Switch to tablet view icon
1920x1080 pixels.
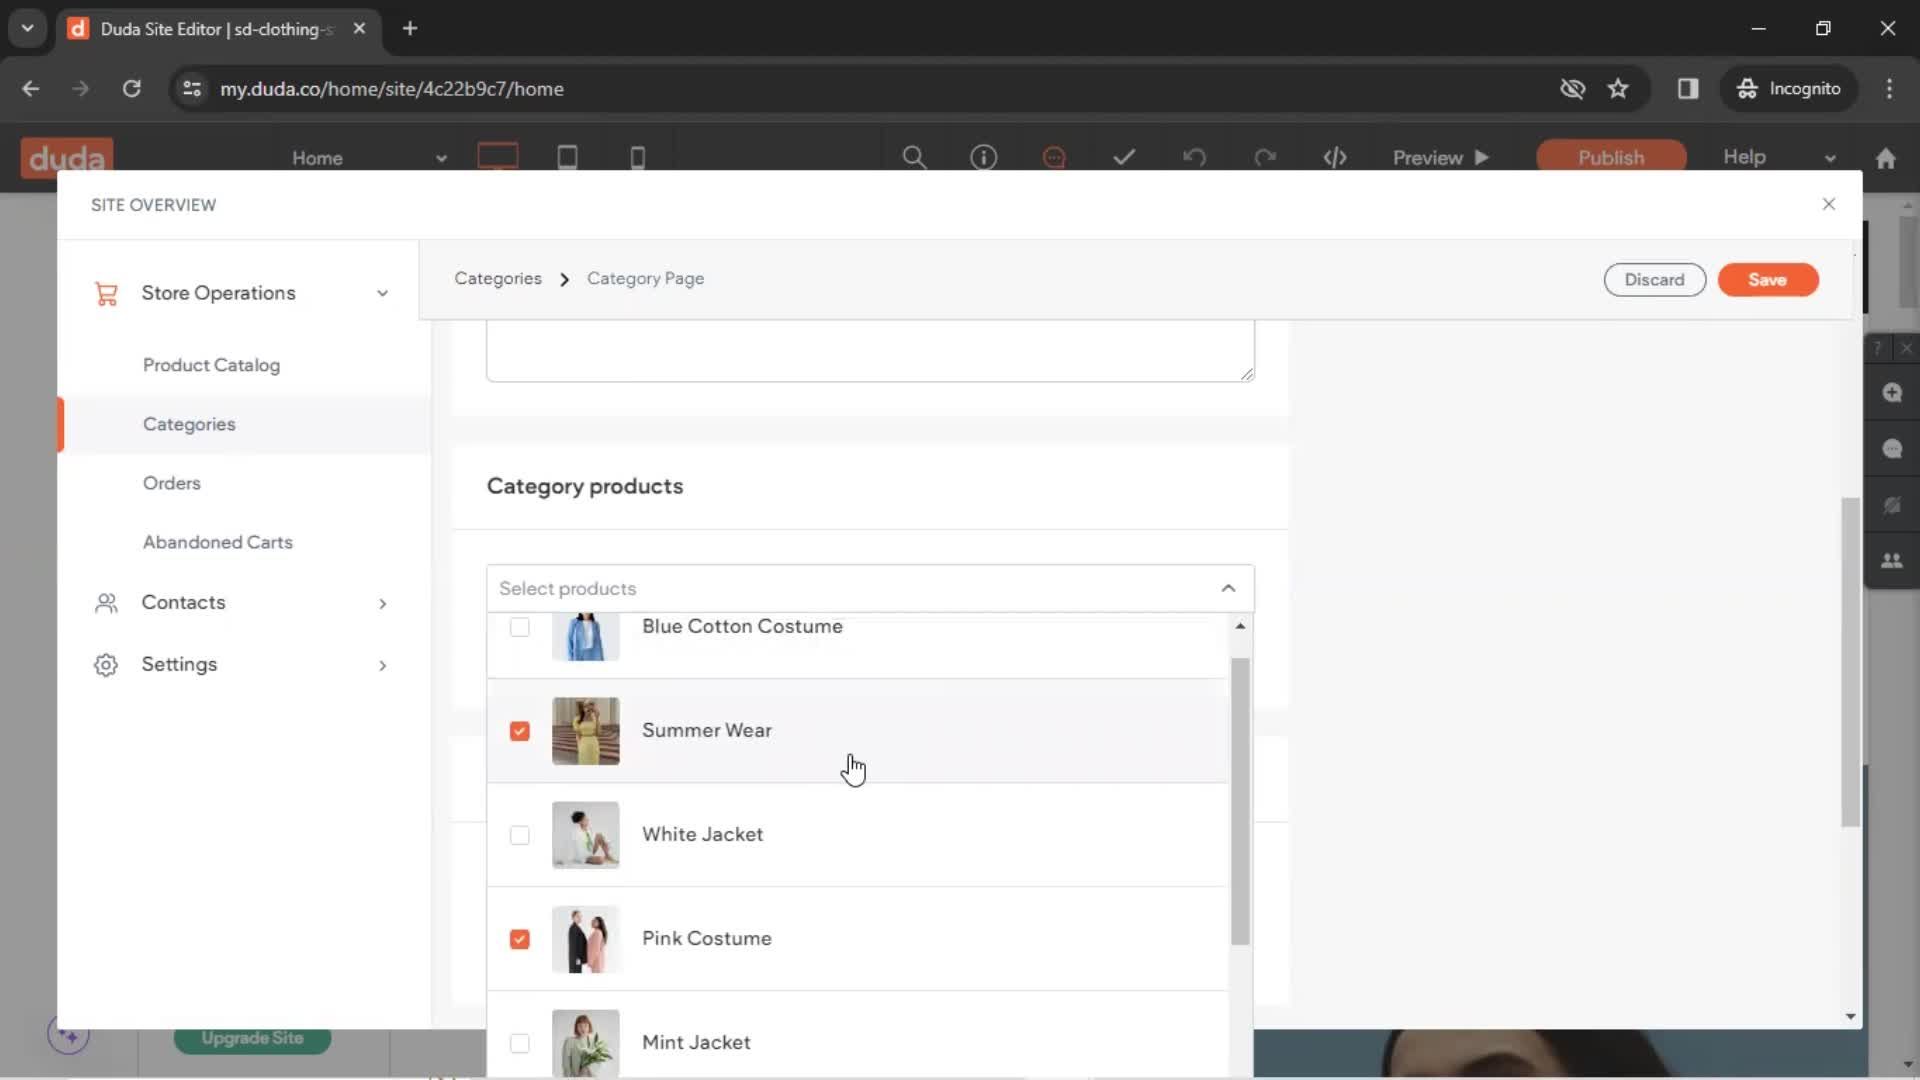click(x=567, y=157)
